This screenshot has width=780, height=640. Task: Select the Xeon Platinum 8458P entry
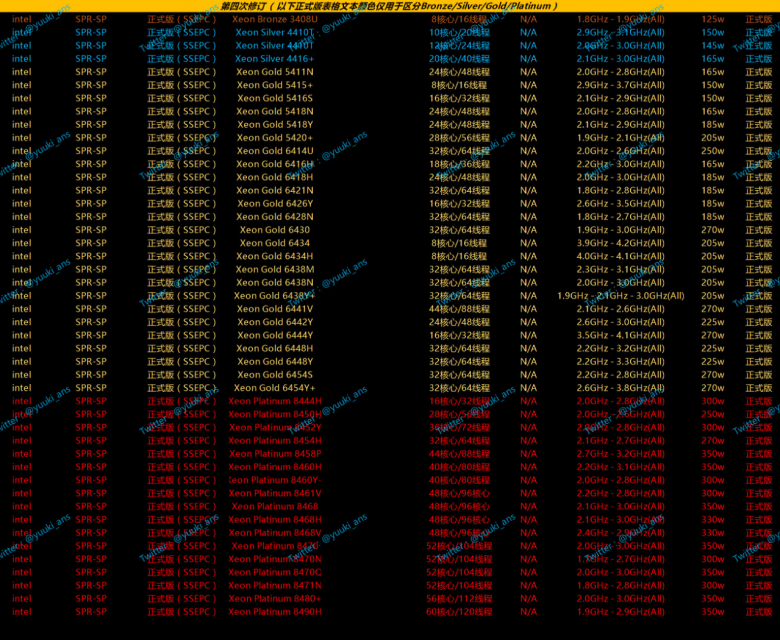click(275, 454)
